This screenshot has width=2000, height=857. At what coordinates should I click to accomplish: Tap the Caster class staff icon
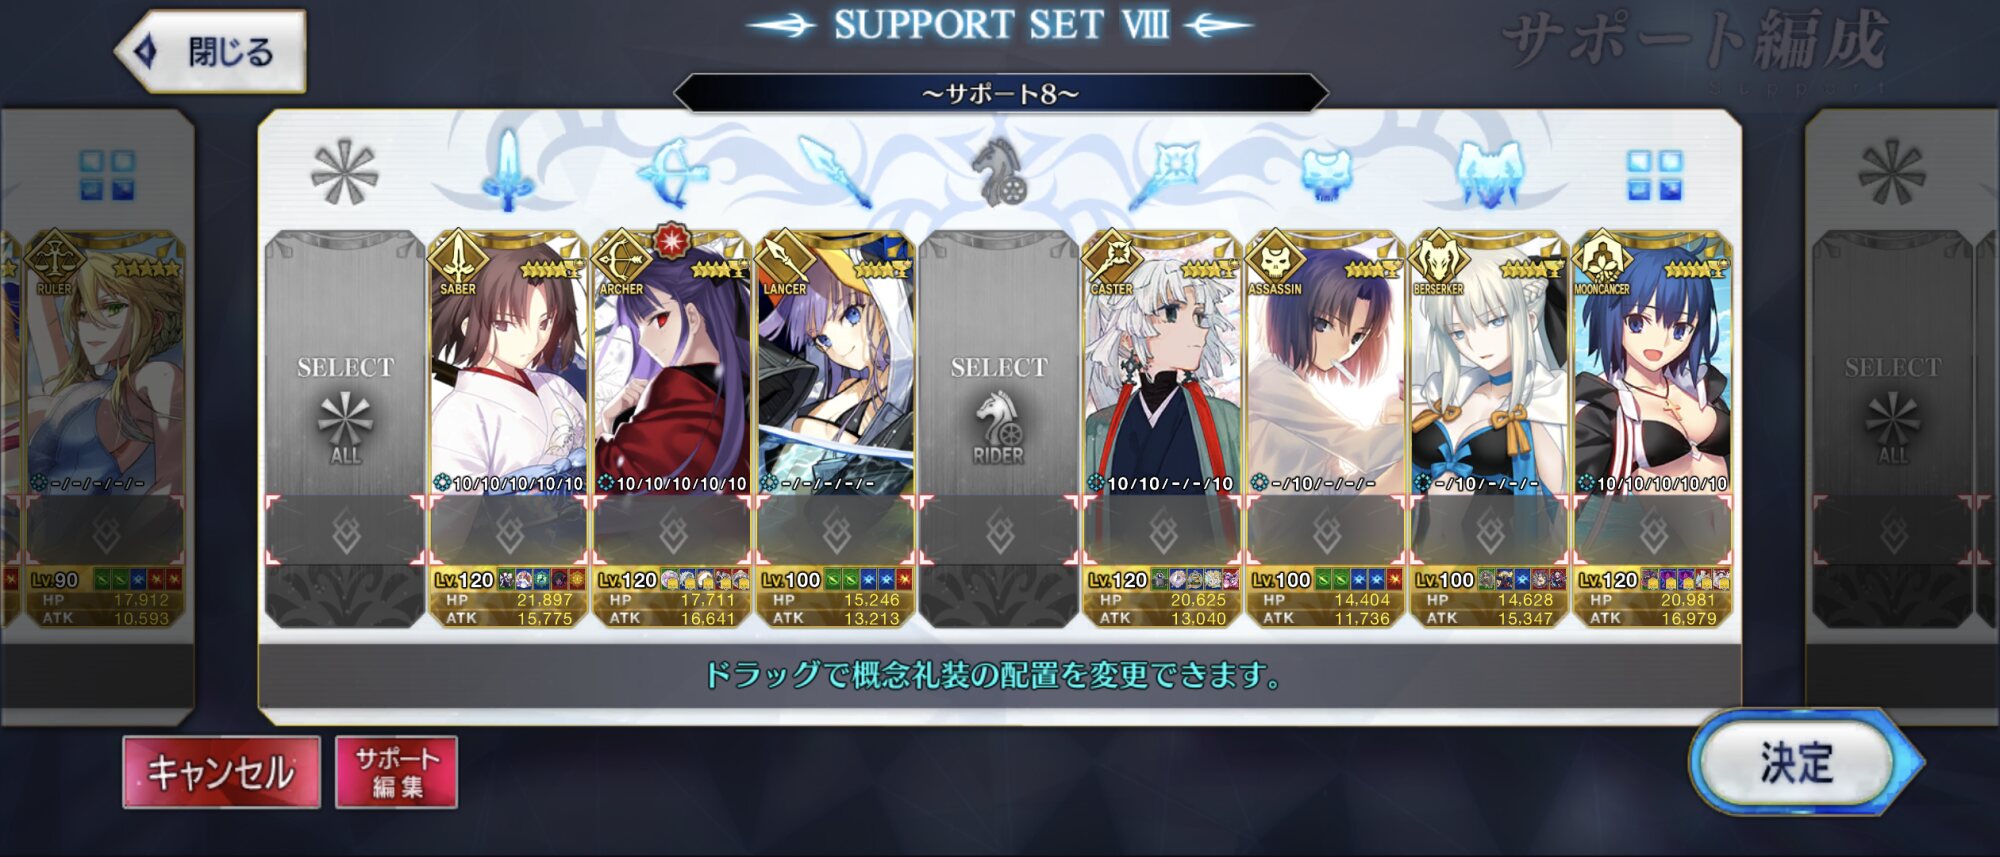pos(1163,172)
